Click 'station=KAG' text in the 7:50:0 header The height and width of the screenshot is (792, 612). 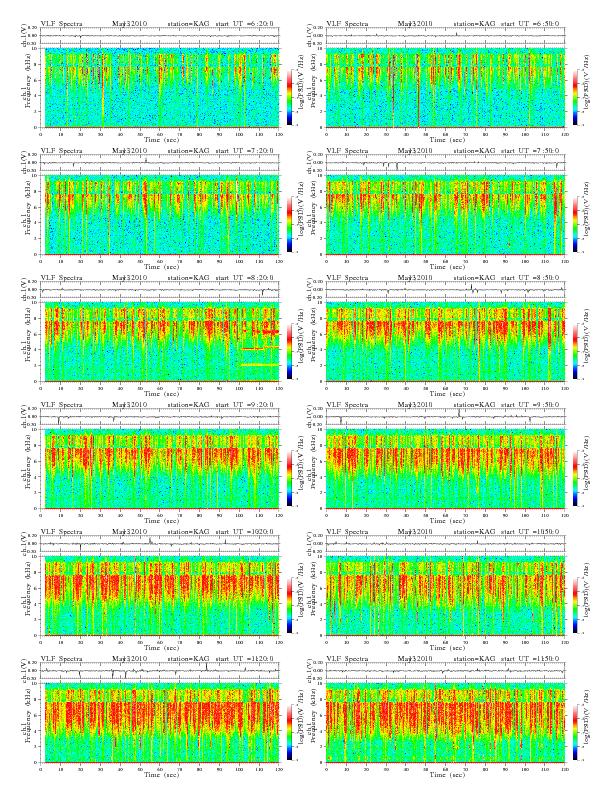pos(474,151)
